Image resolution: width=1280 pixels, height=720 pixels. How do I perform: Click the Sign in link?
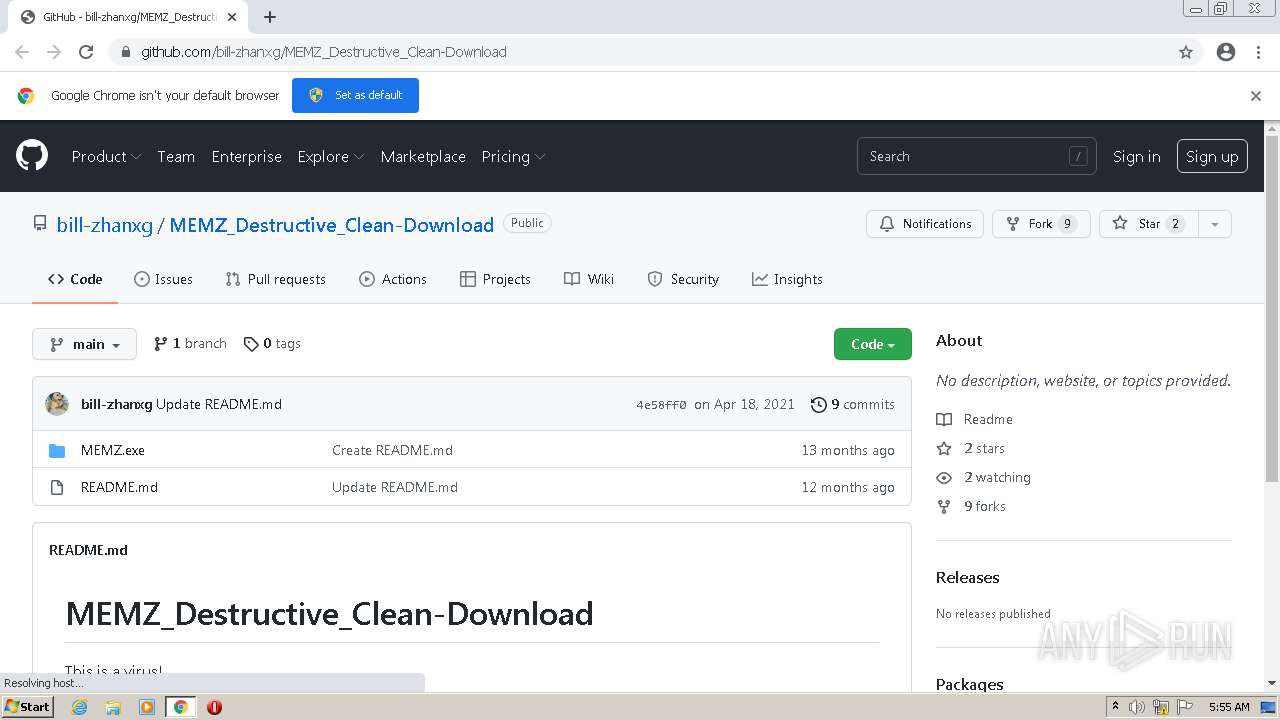(x=1137, y=157)
